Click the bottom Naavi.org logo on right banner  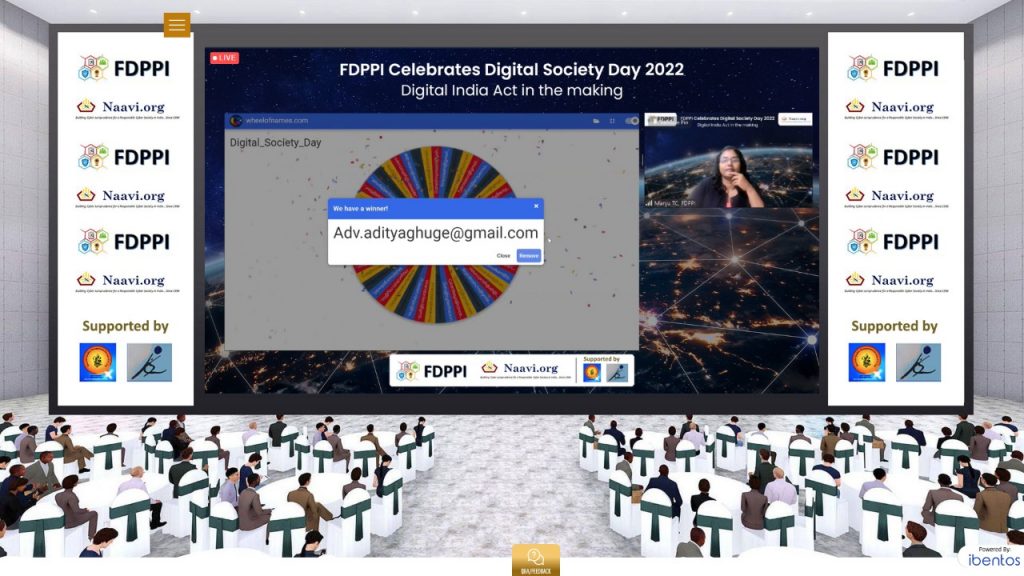(x=897, y=281)
